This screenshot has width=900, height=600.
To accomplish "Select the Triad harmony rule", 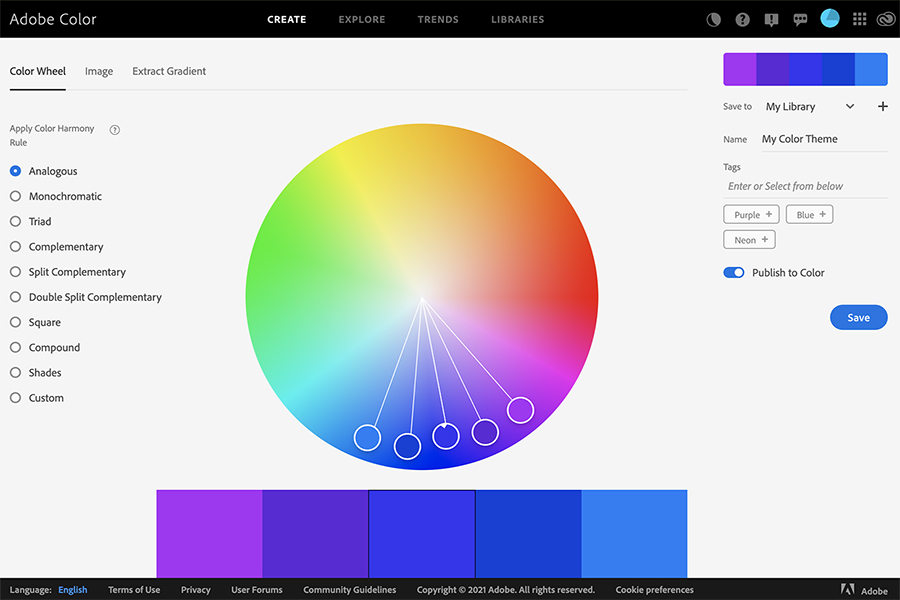I will click(x=30, y=222).
